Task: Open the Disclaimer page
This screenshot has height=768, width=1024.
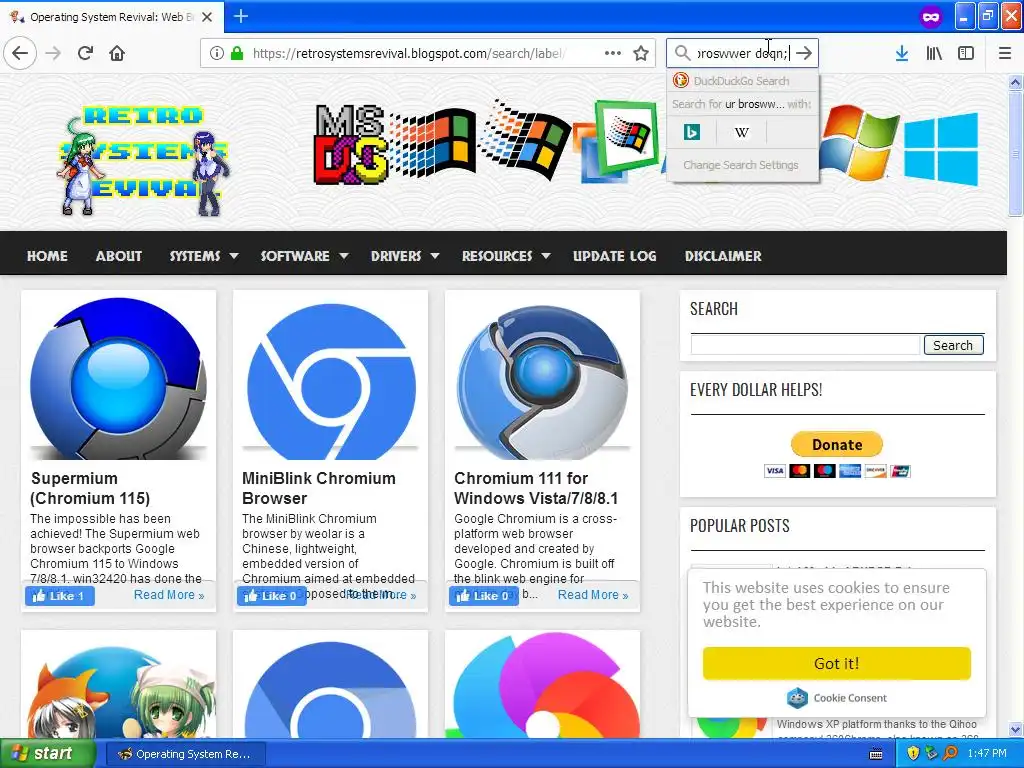Action: click(x=723, y=256)
